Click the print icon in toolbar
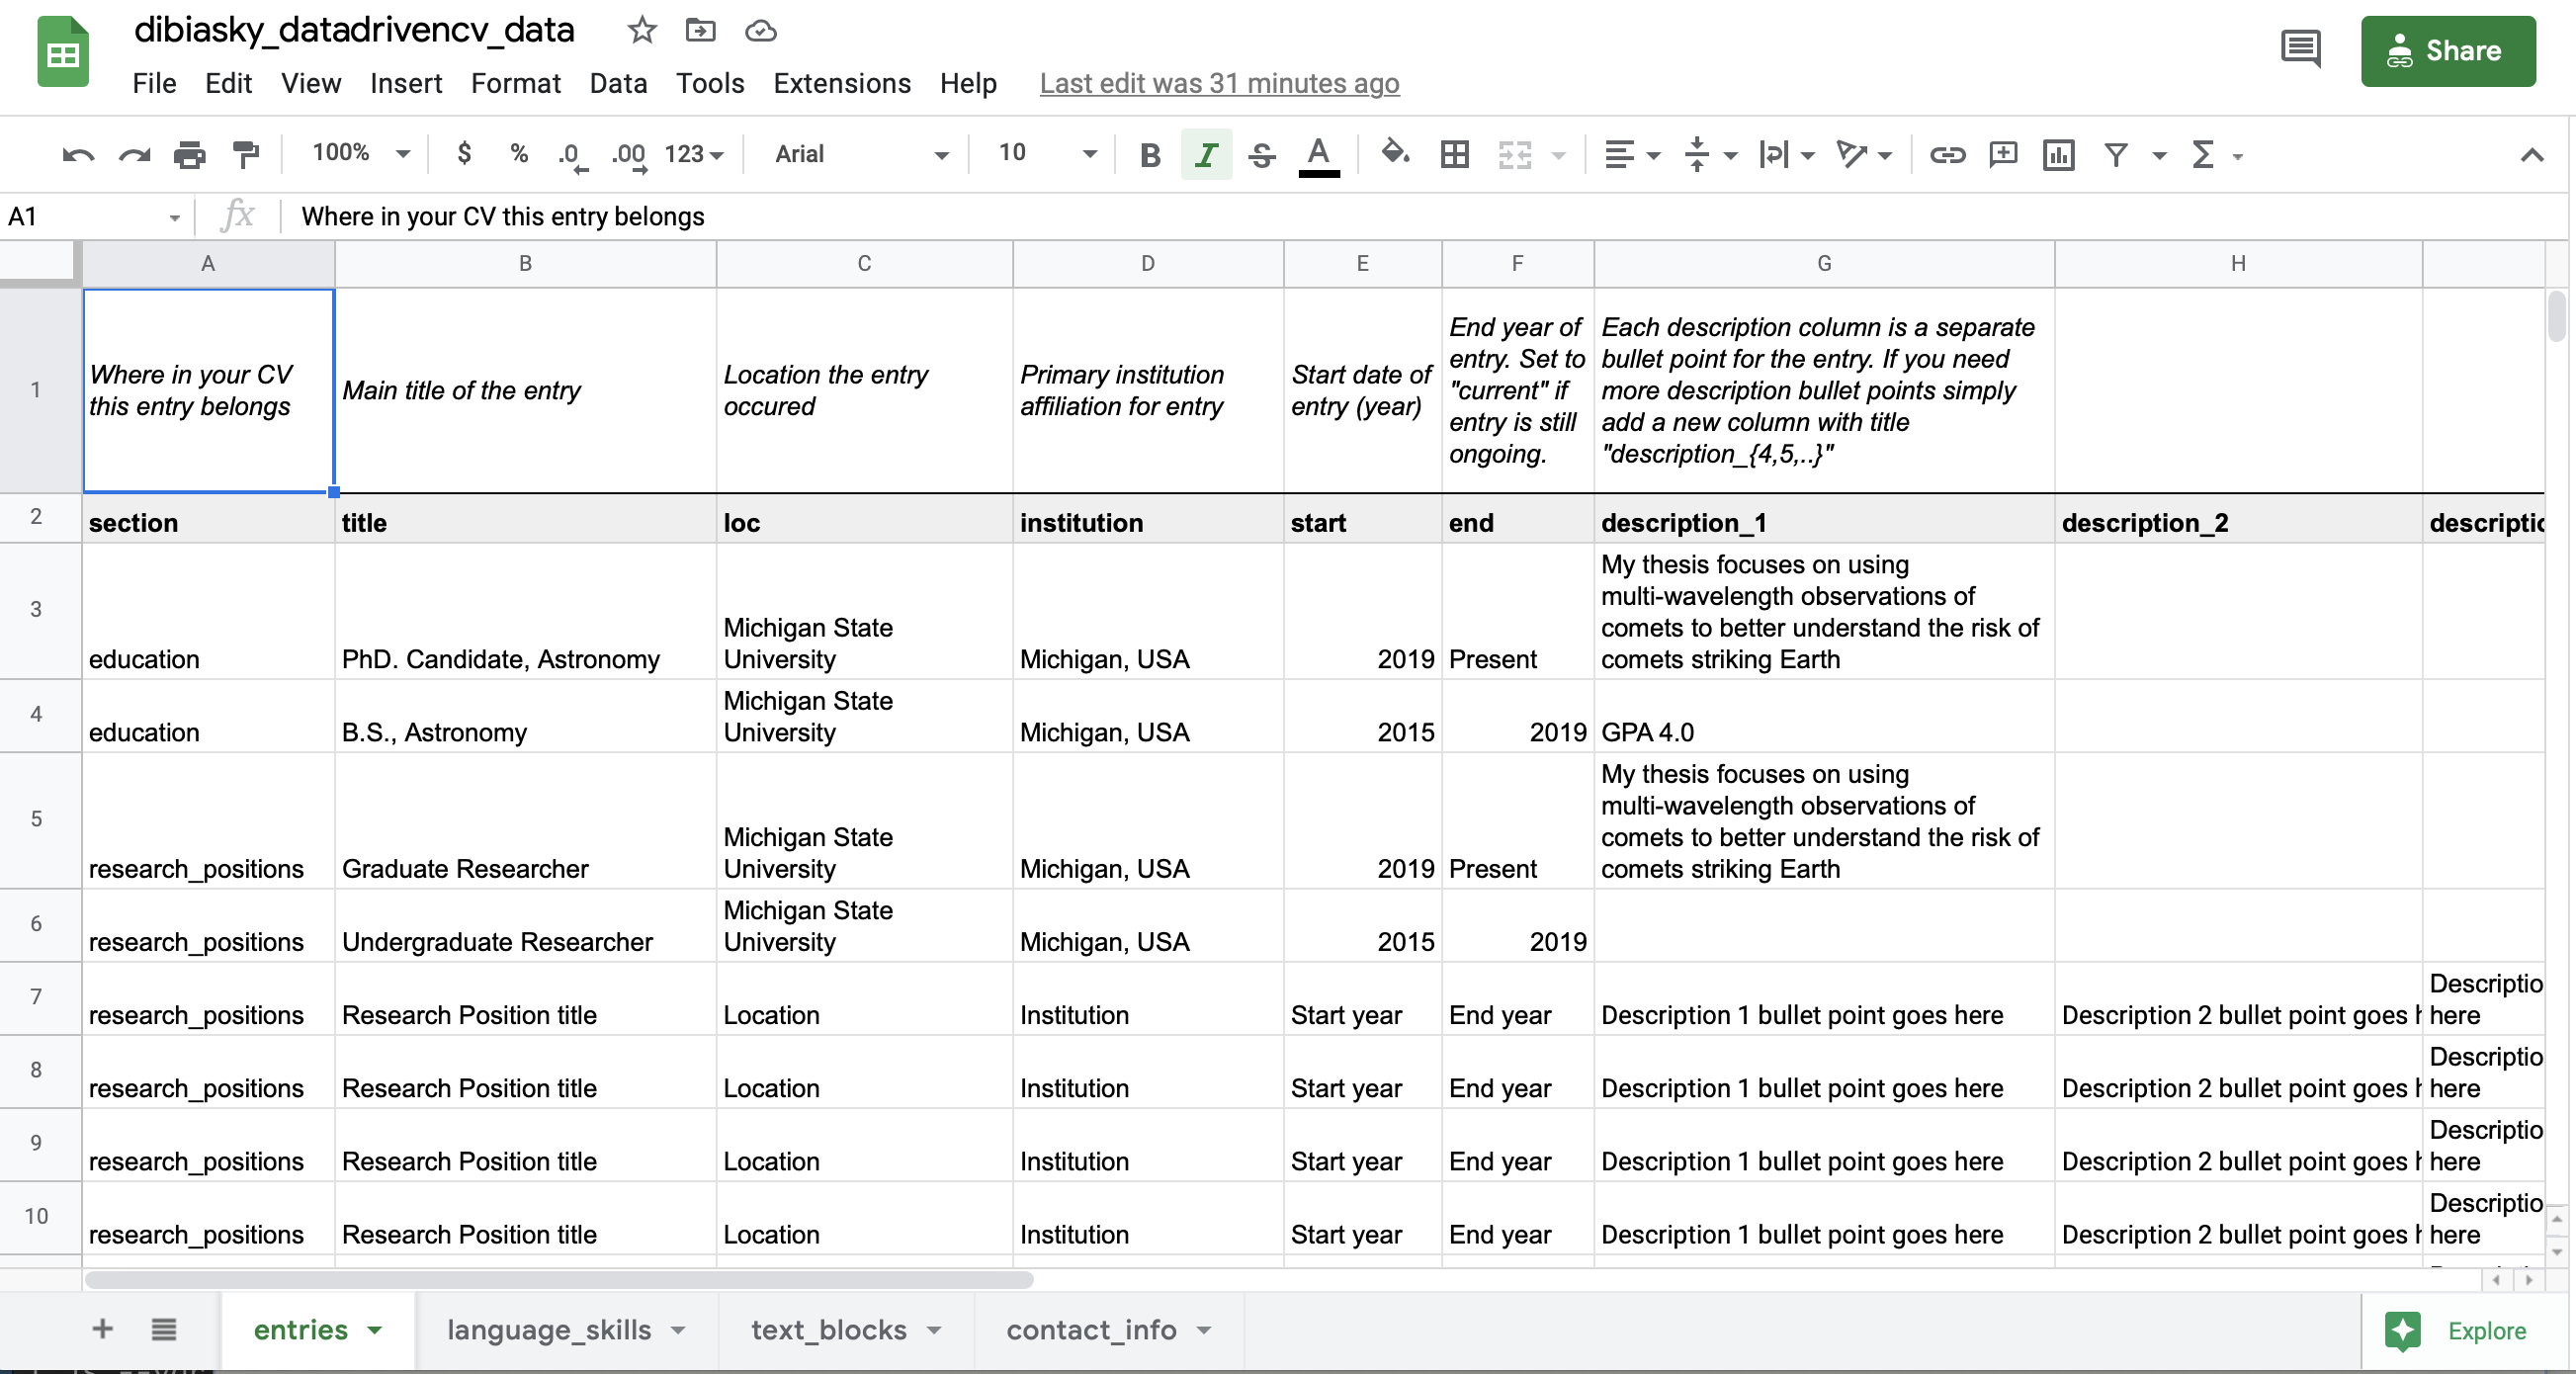This screenshot has height=1374, width=2576. tap(189, 154)
